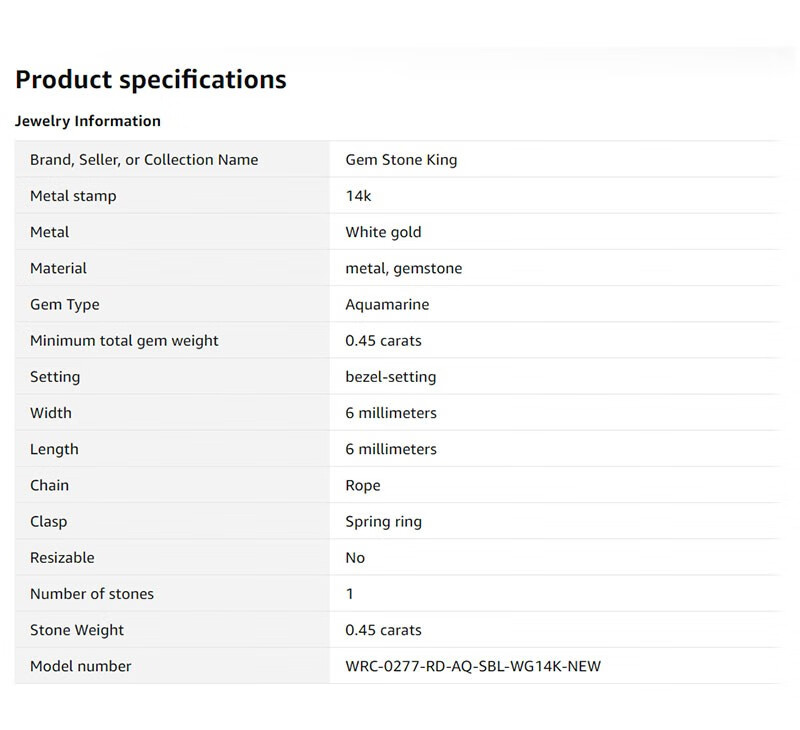Click the Product specifications heading
Image resolution: width=800 pixels, height=730 pixels.
[151, 80]
